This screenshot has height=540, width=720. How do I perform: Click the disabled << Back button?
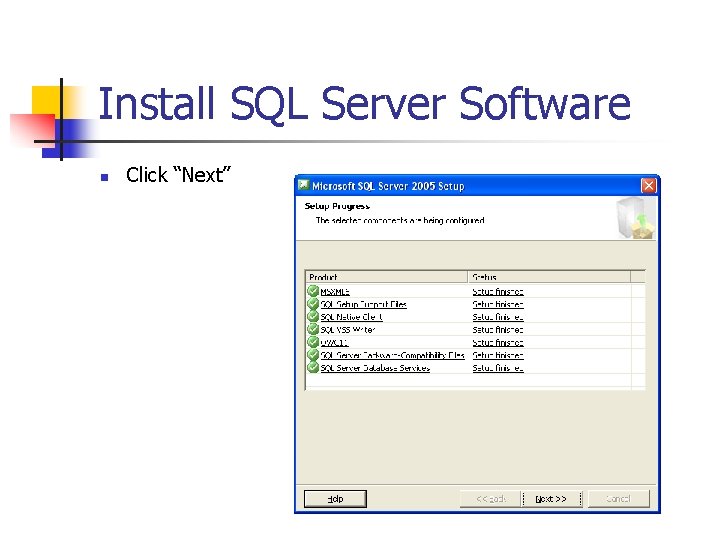(491, 499)
